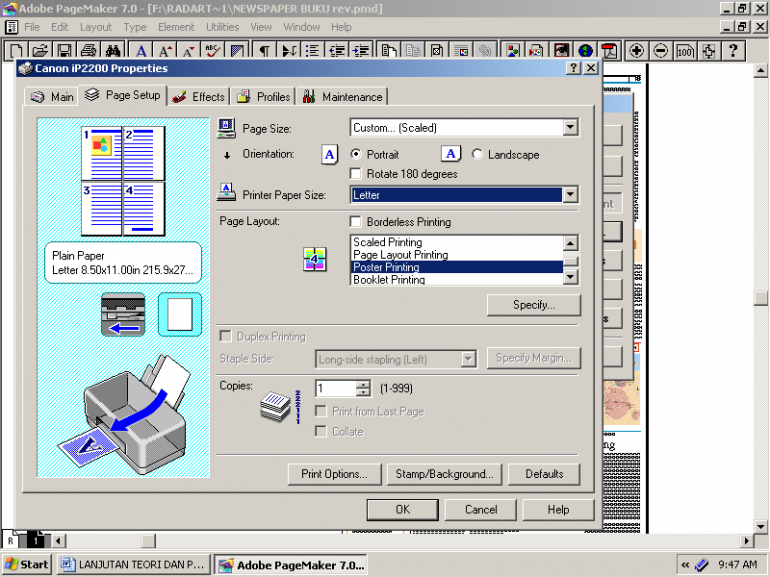Switch to the Effects tab
Screen dimensions: 770x577
pos(199,97)
